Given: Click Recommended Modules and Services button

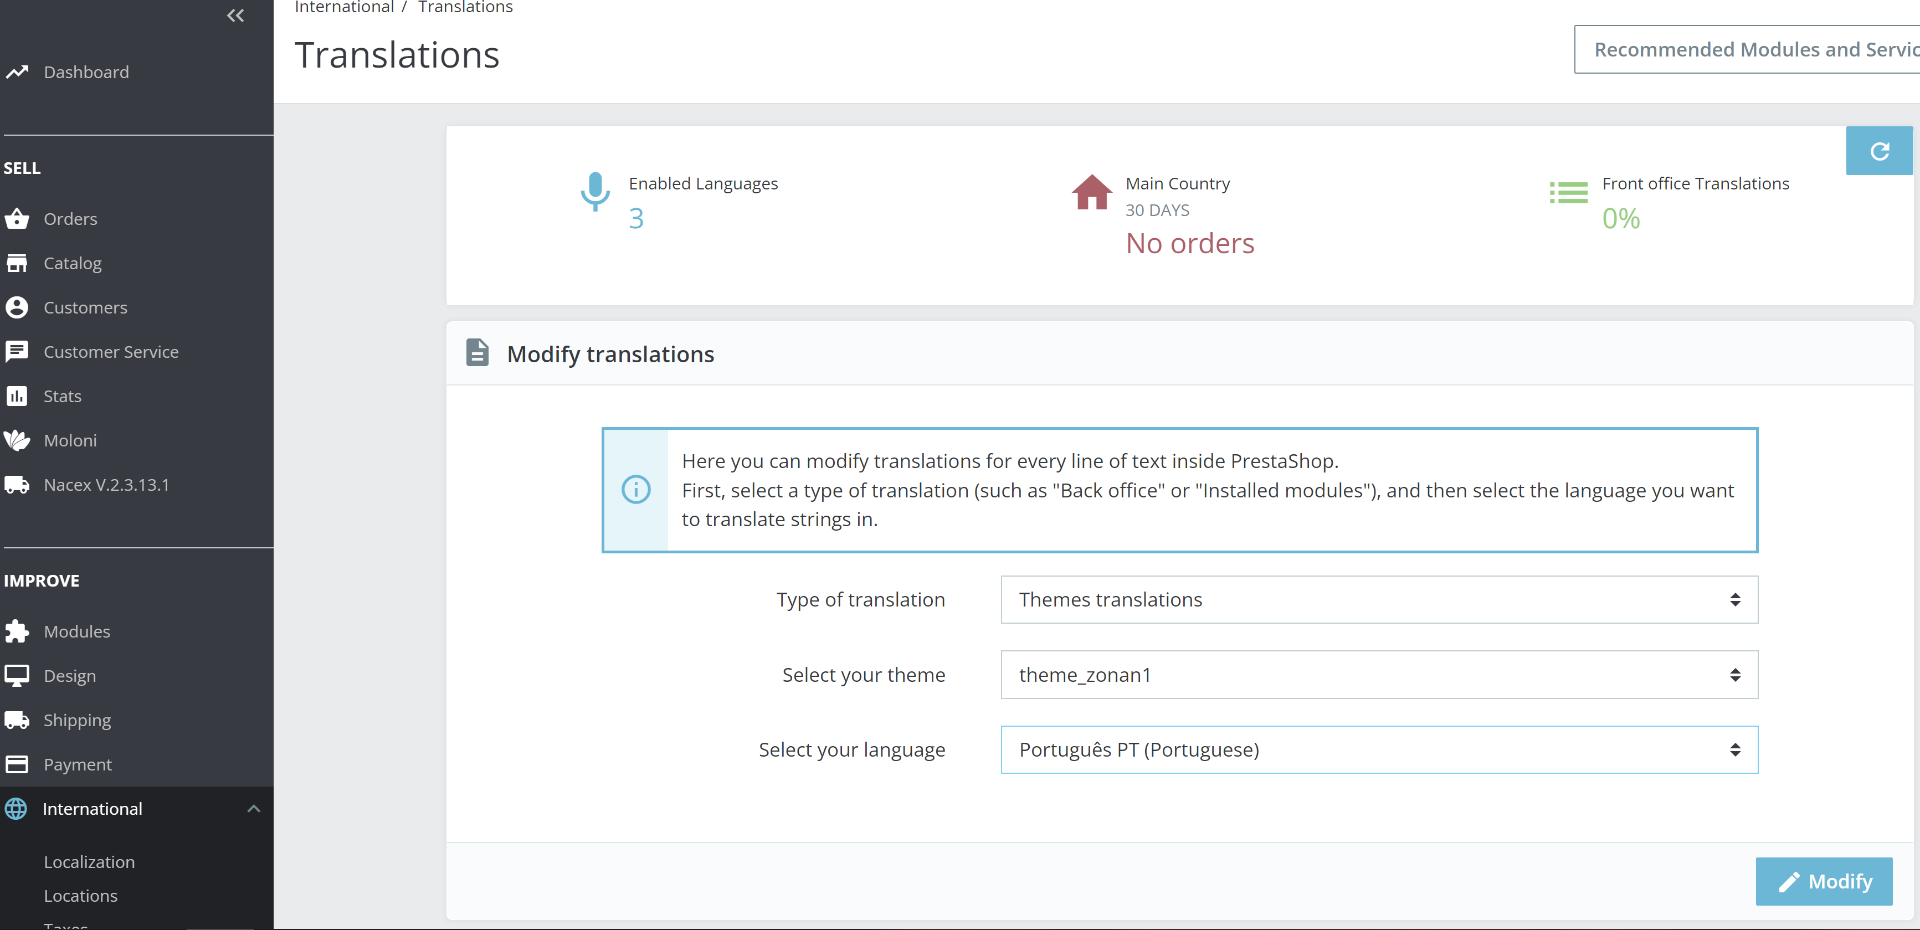Looking at the screenshot, I should tap(1747, 49).
